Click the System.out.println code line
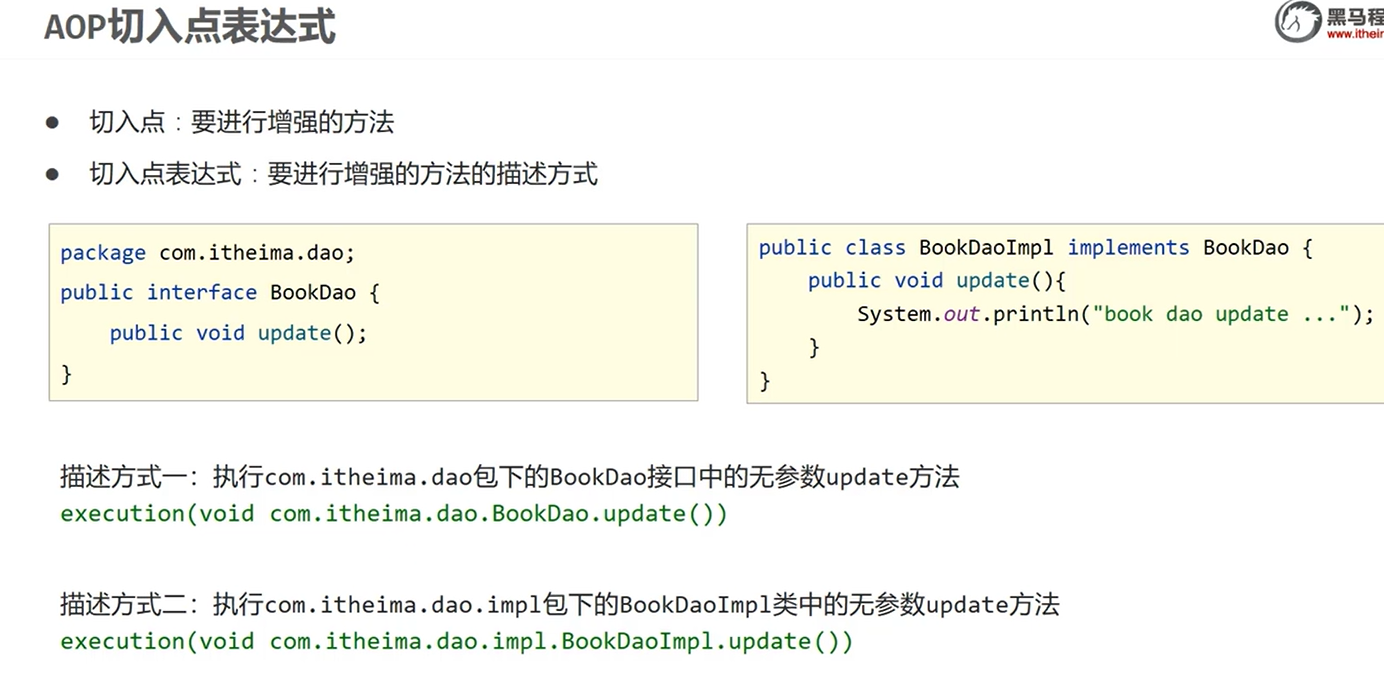The width and height of the screenshot is (1384, 678). click(1116, 314)
